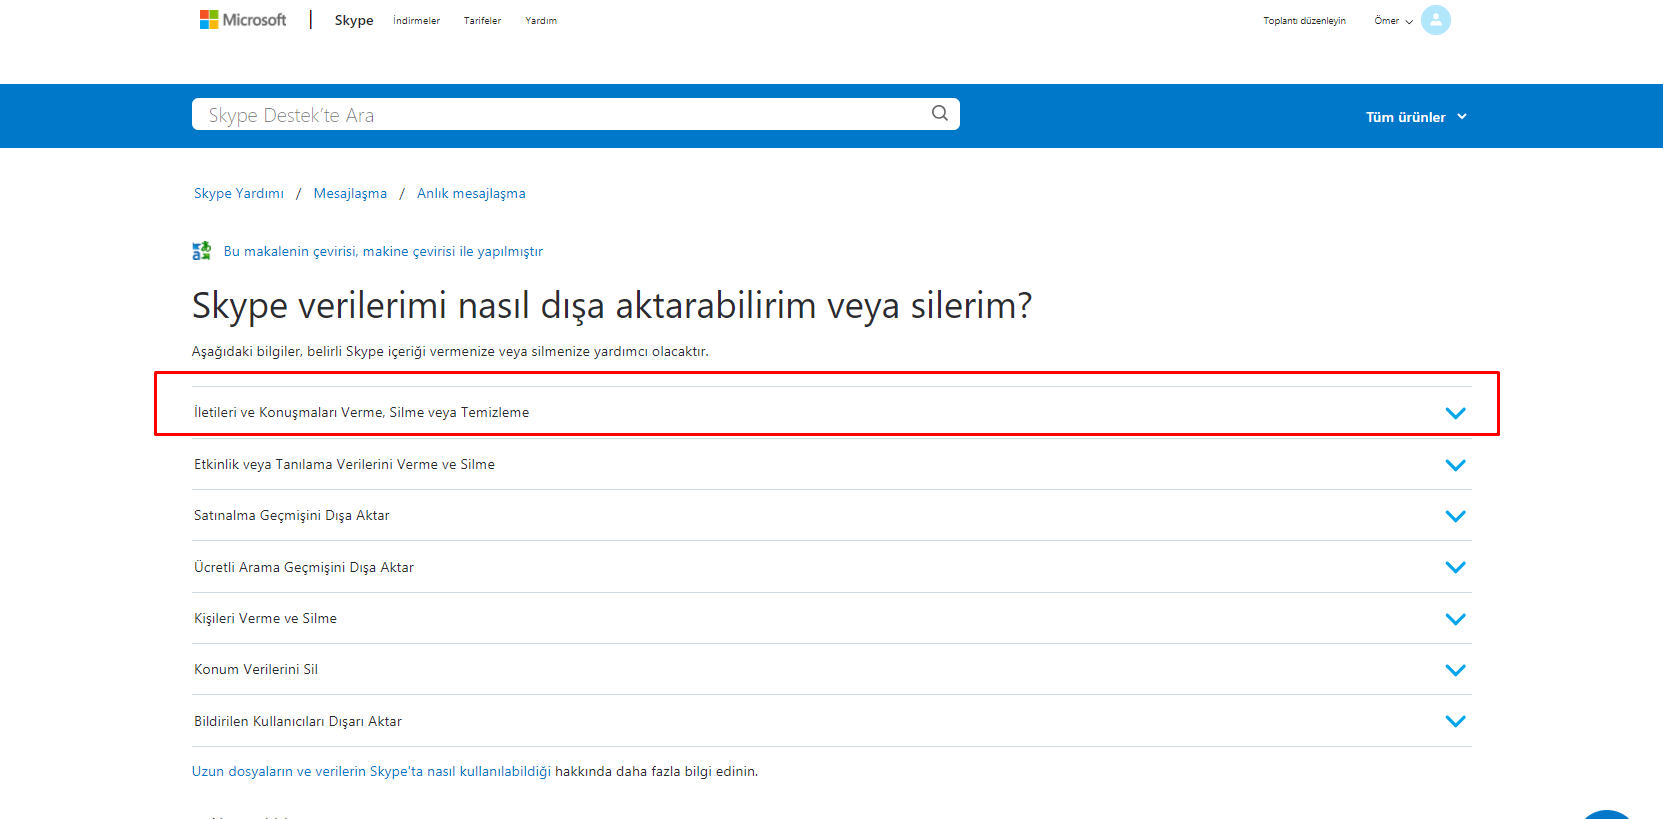Open the Ömer account dropdown

tap(1393, 21)
